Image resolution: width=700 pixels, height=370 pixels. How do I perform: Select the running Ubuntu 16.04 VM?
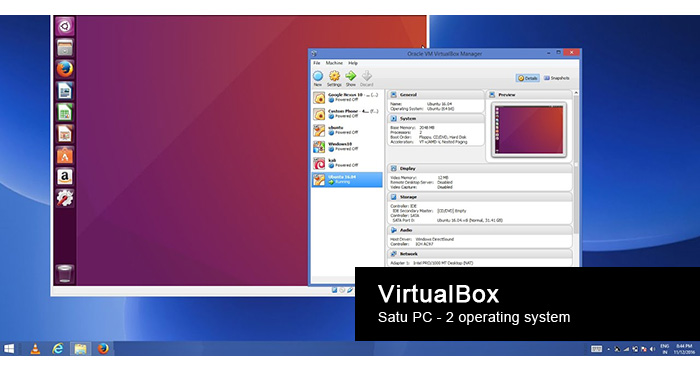(x=347, y=179)
